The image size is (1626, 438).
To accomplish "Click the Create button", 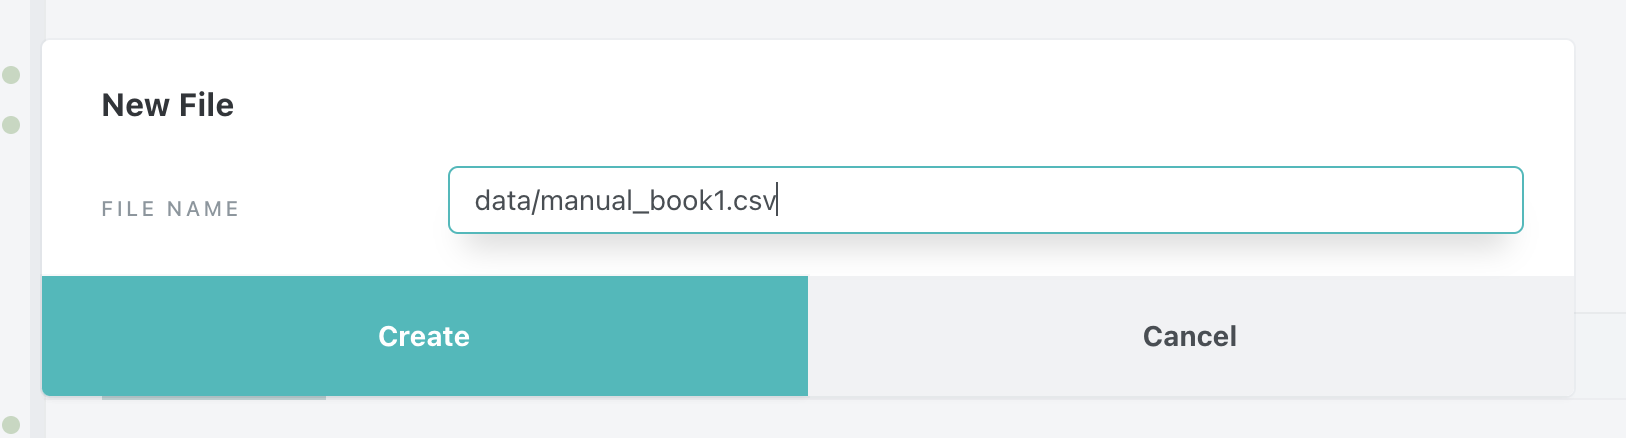I will (x=424, y=336).
